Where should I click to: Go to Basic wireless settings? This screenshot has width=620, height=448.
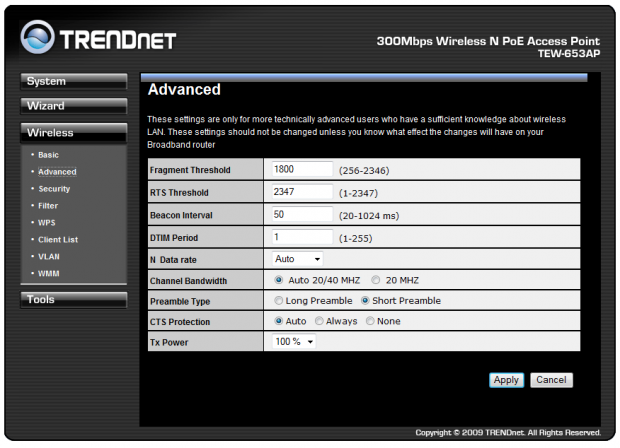(x=48, y=155)
